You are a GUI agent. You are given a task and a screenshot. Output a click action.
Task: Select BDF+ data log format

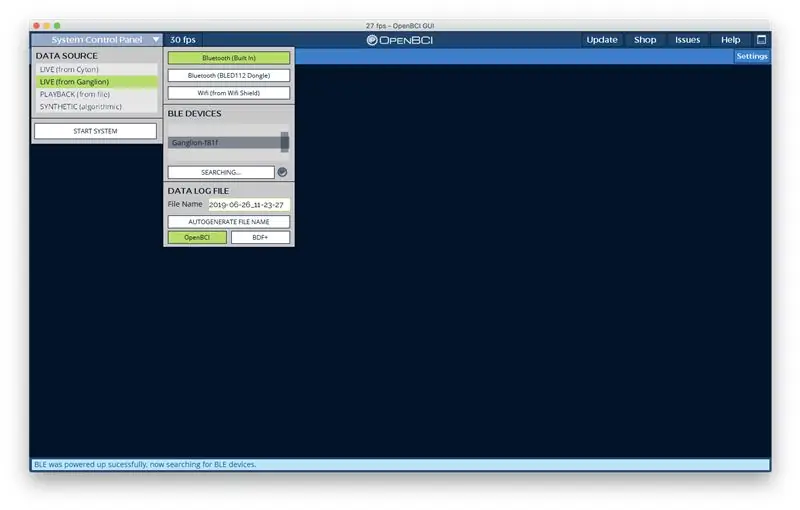[260, 237]
